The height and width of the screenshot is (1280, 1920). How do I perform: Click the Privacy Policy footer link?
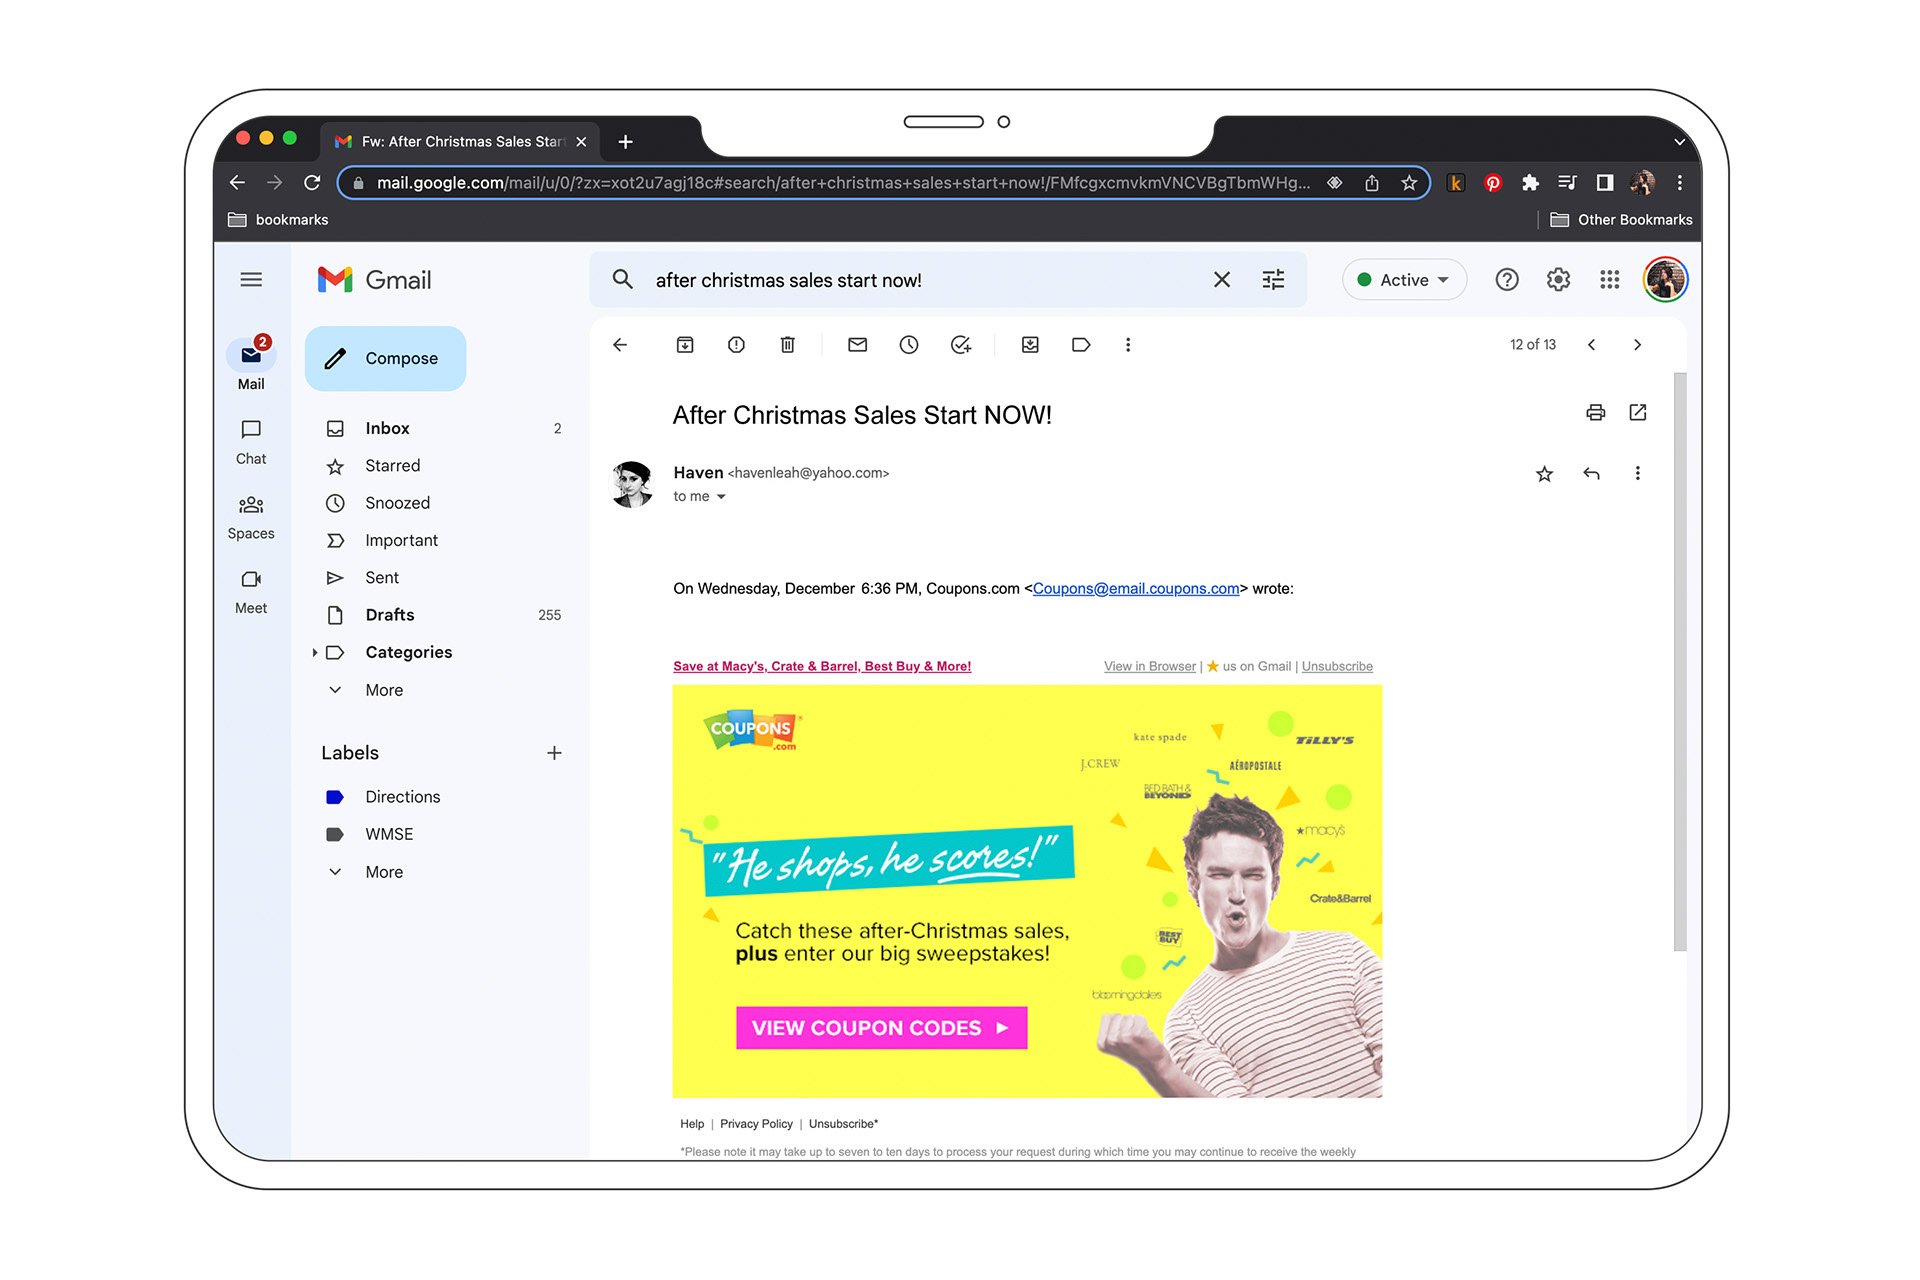[756, 1124]
